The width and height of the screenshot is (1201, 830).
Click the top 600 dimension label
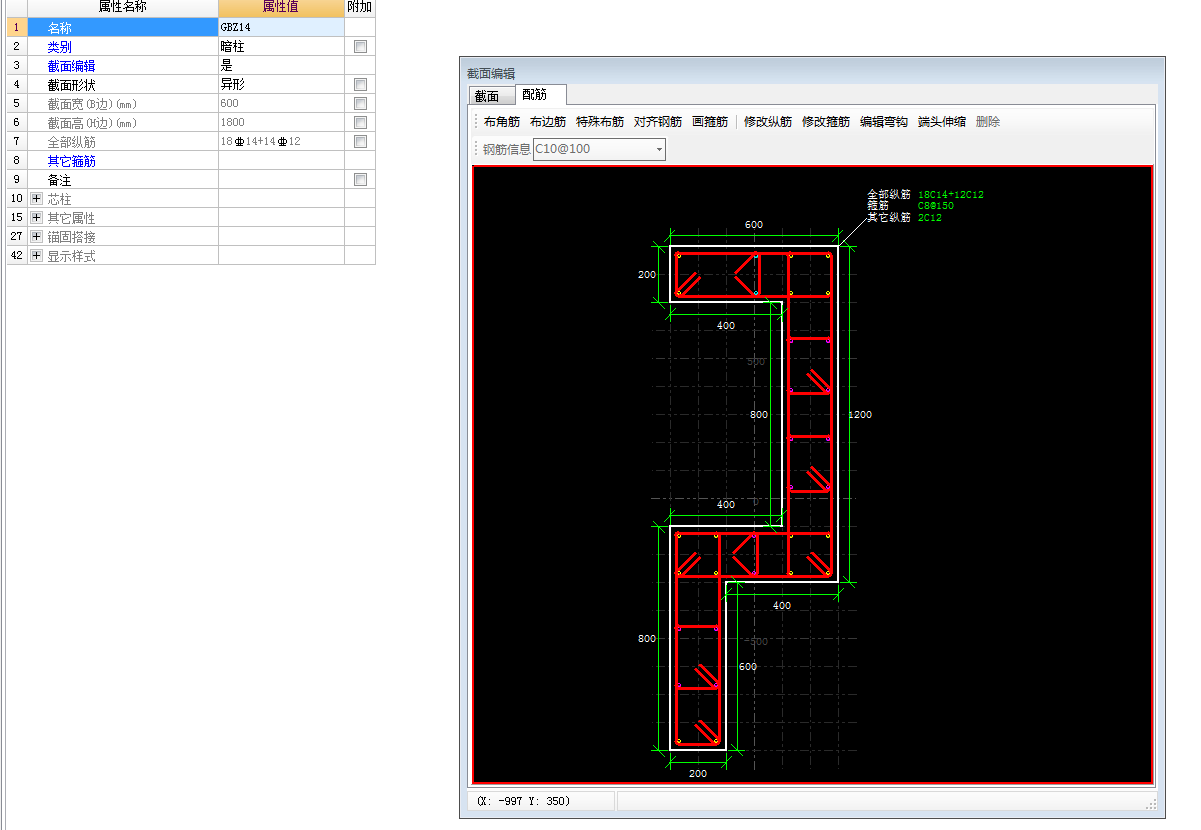754,225
